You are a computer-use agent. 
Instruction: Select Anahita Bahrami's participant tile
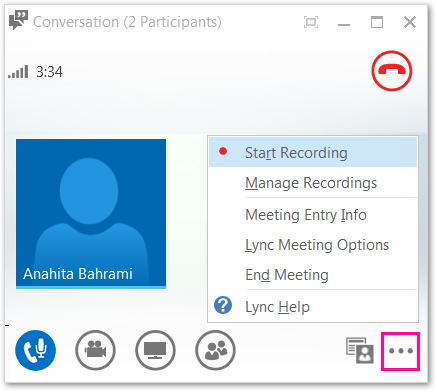click(x=91, y=214)
